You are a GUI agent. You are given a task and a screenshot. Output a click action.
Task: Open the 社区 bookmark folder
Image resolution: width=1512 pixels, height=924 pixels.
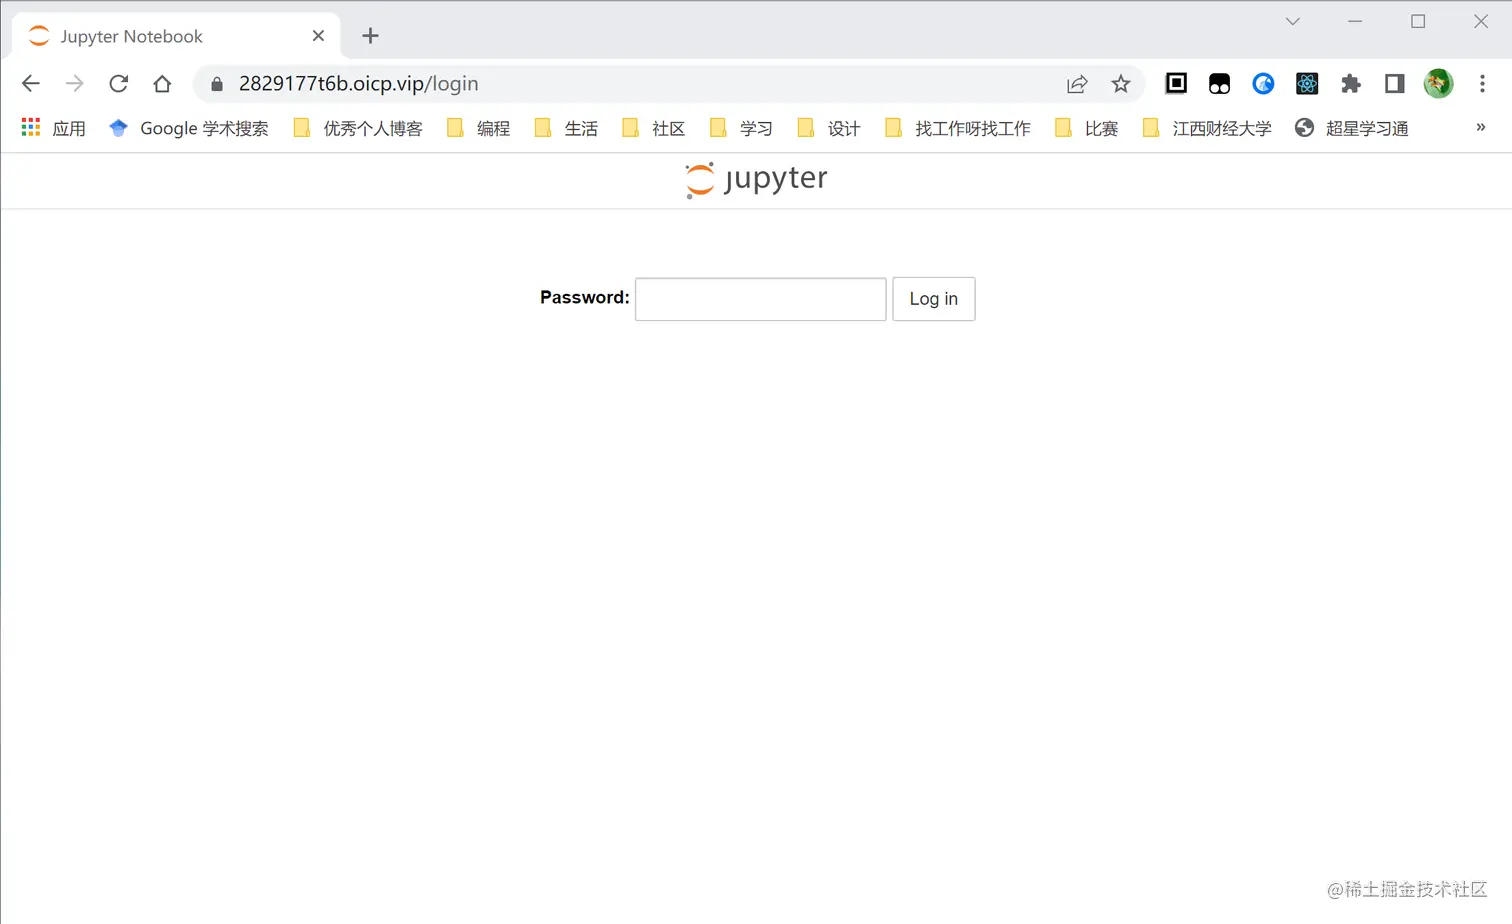click(654, 128)
